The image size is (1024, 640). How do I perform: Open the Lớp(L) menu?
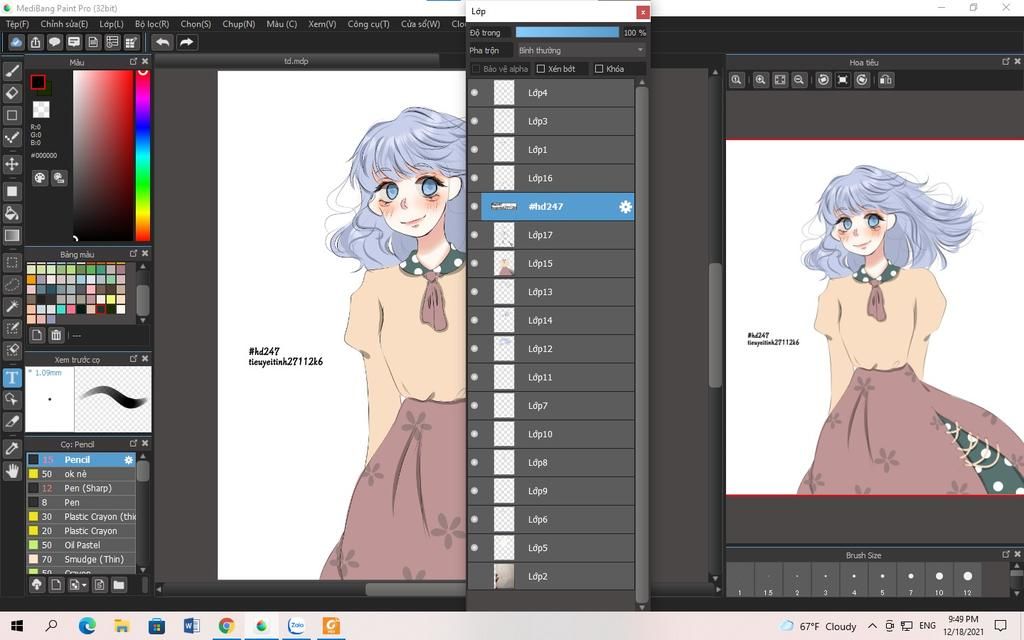tap(112, 24)
